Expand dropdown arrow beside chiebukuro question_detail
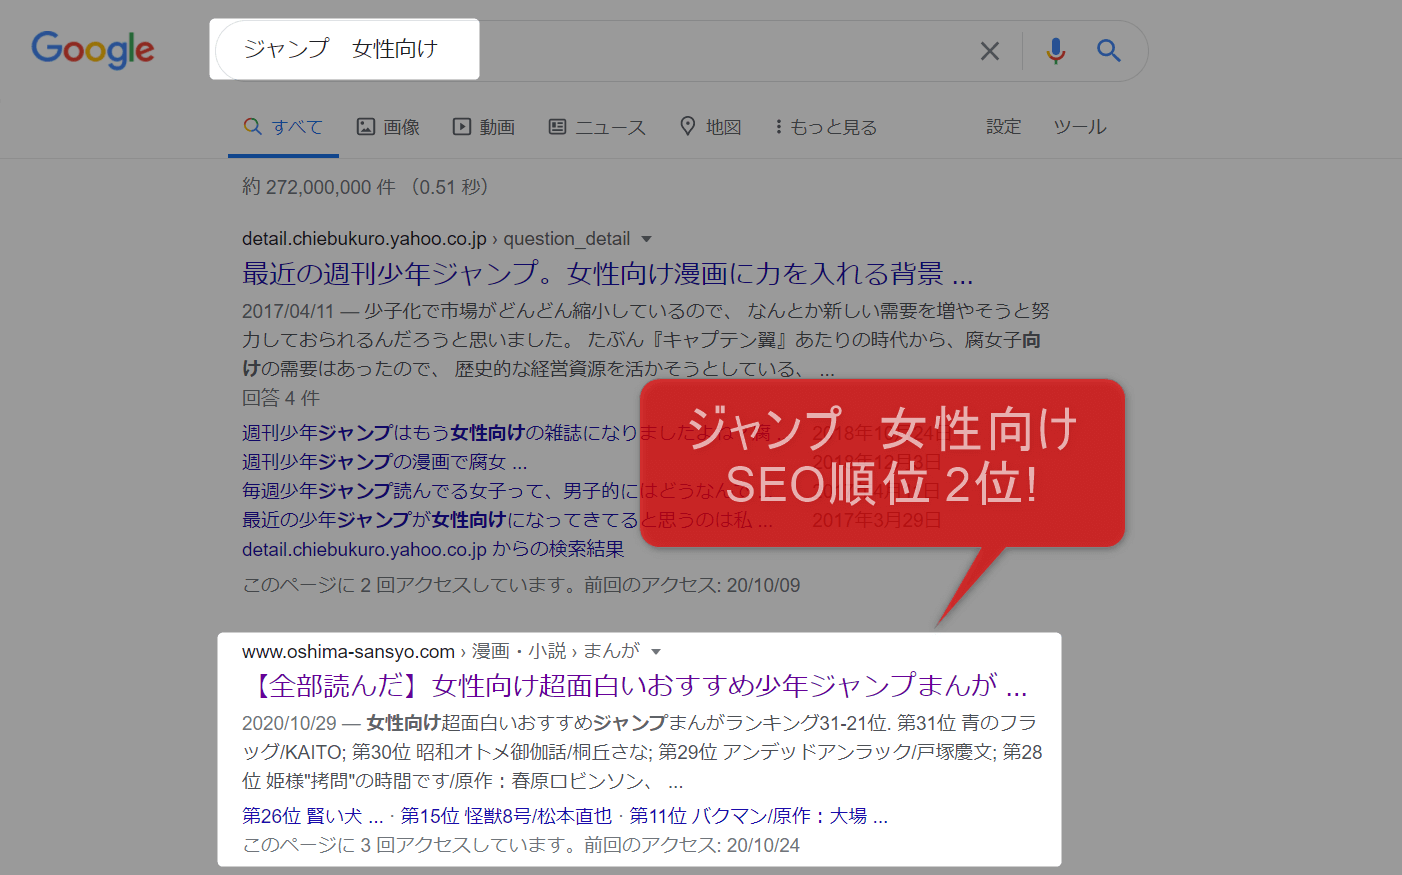Image resolution: width=1402 pixels, height=875 pixels. 646,239
